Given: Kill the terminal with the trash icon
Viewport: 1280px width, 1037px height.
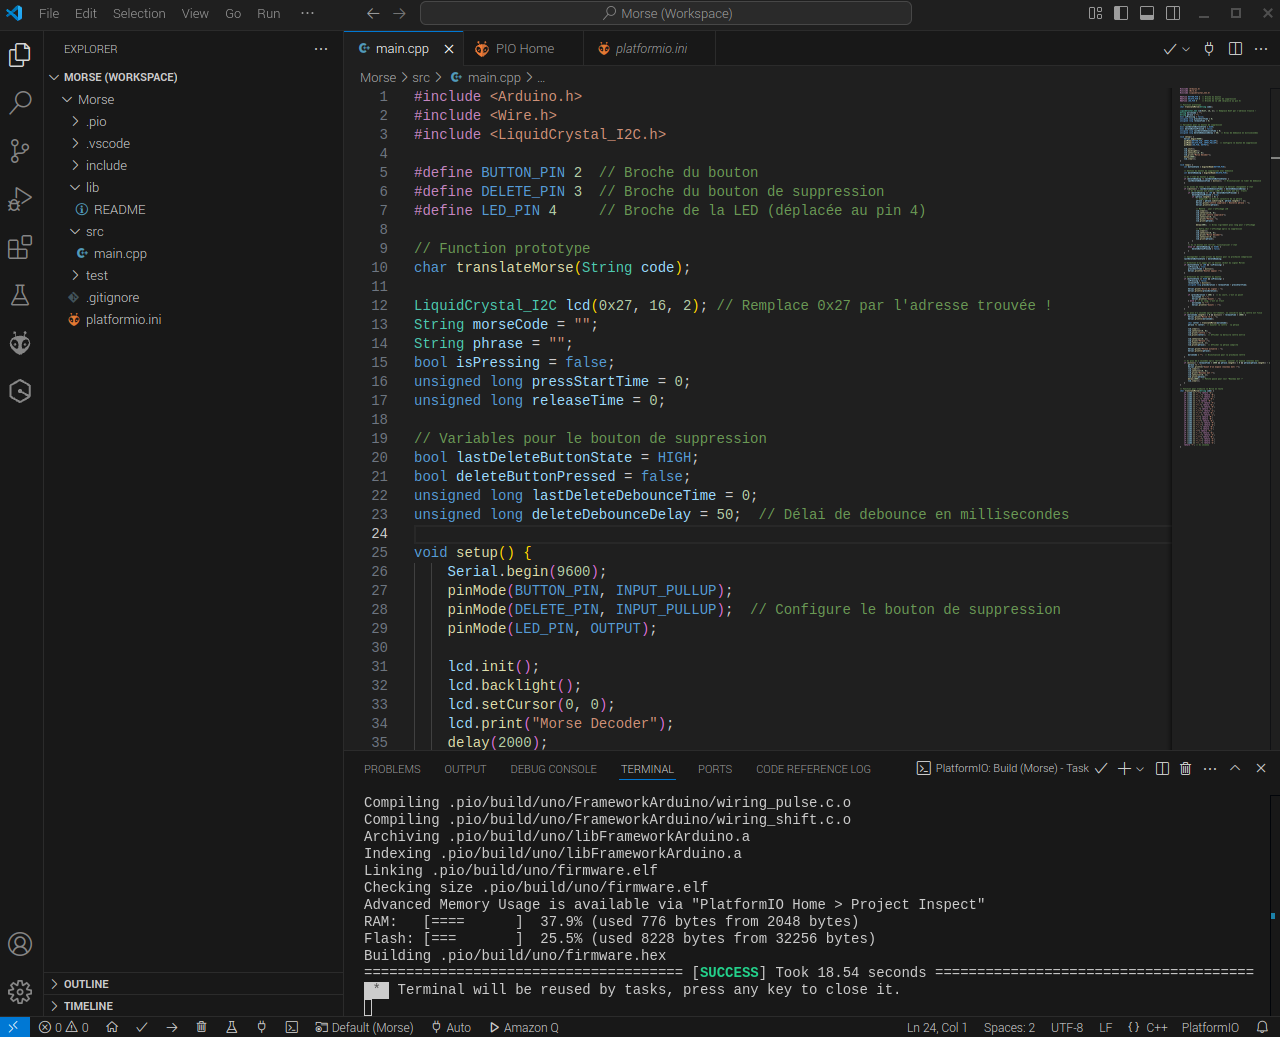Looking at the screenshot, I should pos(1185,768).
